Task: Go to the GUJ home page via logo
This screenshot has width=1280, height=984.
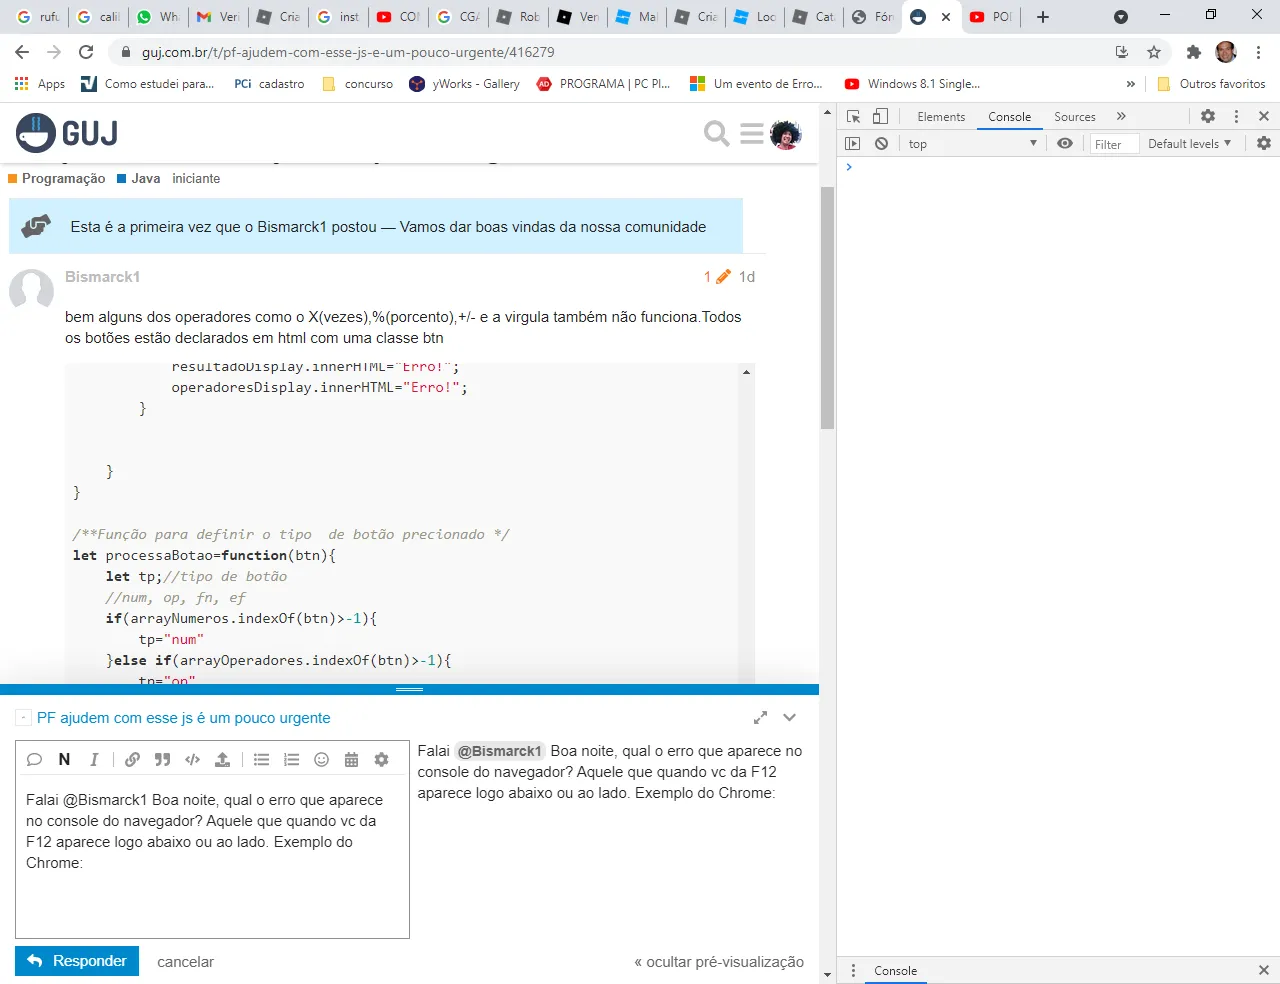Action: [x=67, y=133]
